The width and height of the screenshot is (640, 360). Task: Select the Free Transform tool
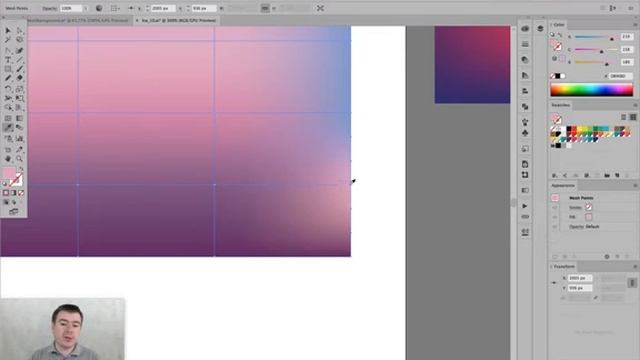pyautogui.click(x=19, y=98)
